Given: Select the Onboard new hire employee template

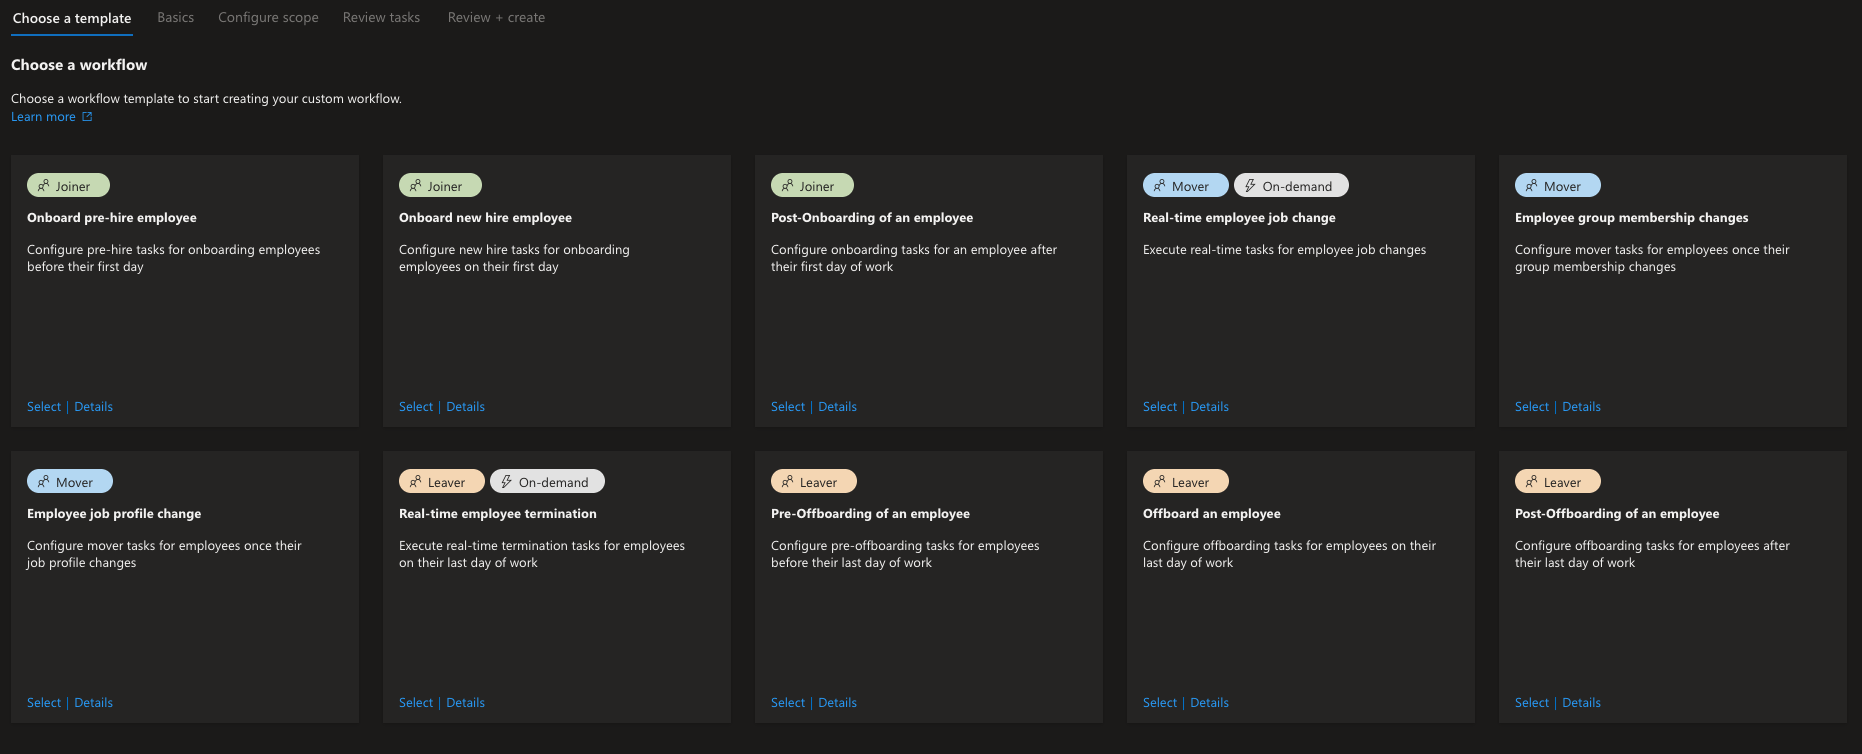Looking at the screenshot, I should [415, 407].
